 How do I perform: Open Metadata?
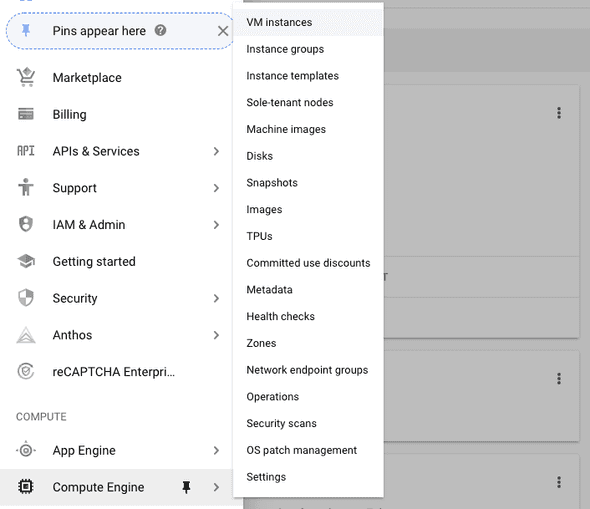(308, 289)
